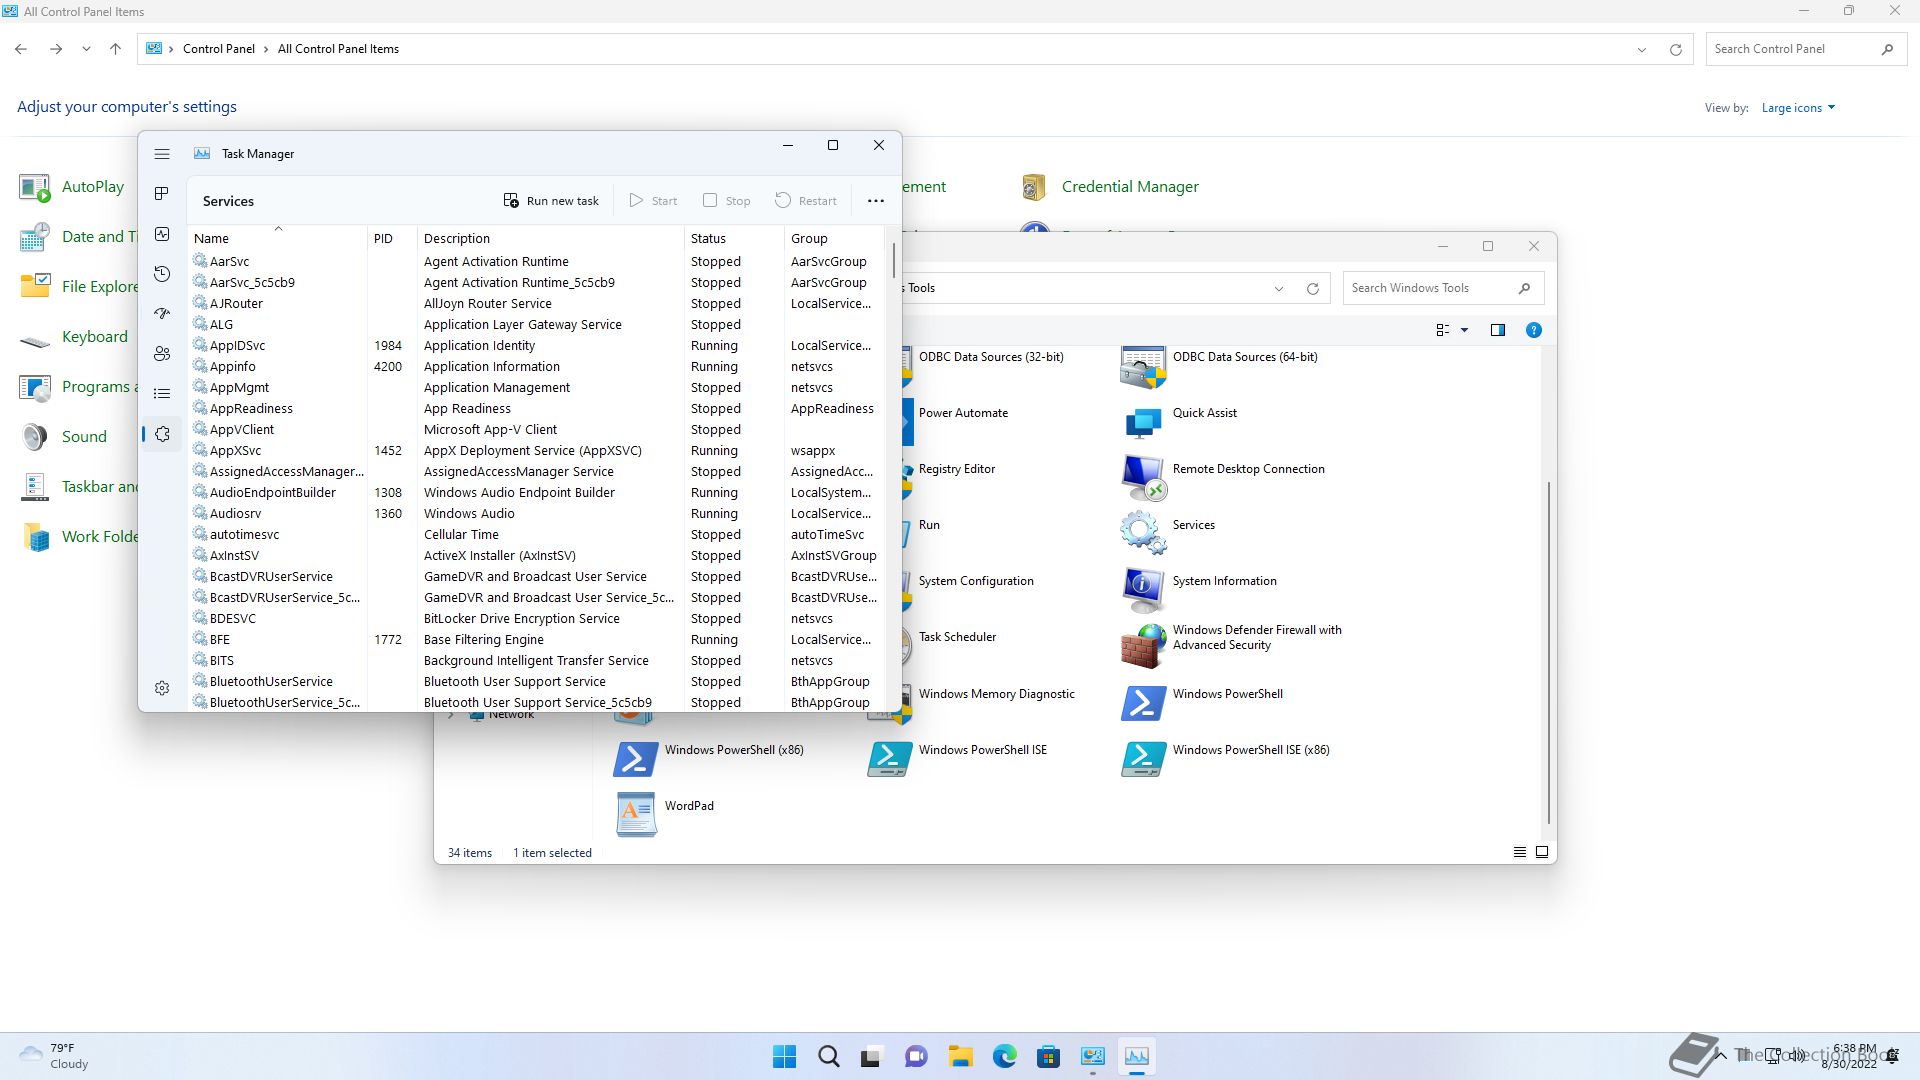
Task: Select Registry Editor in Windows Tools
Action: point(956,469)
